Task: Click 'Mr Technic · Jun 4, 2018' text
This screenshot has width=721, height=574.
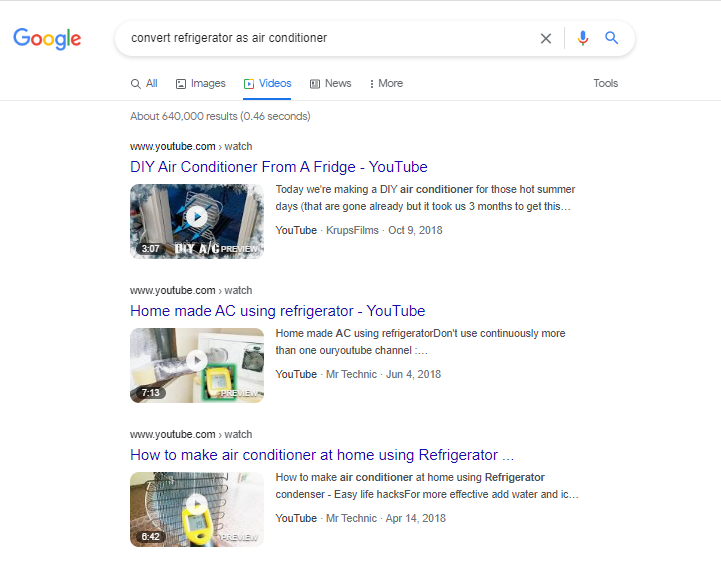Action: (x=383, y=374)
